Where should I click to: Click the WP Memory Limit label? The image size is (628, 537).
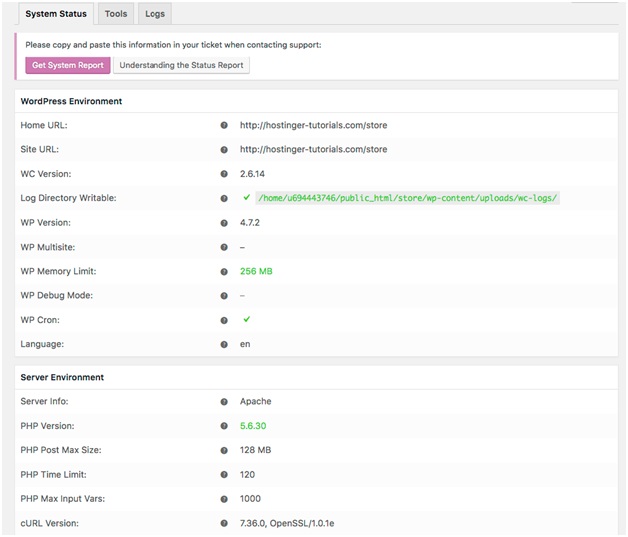pos(58,272)
